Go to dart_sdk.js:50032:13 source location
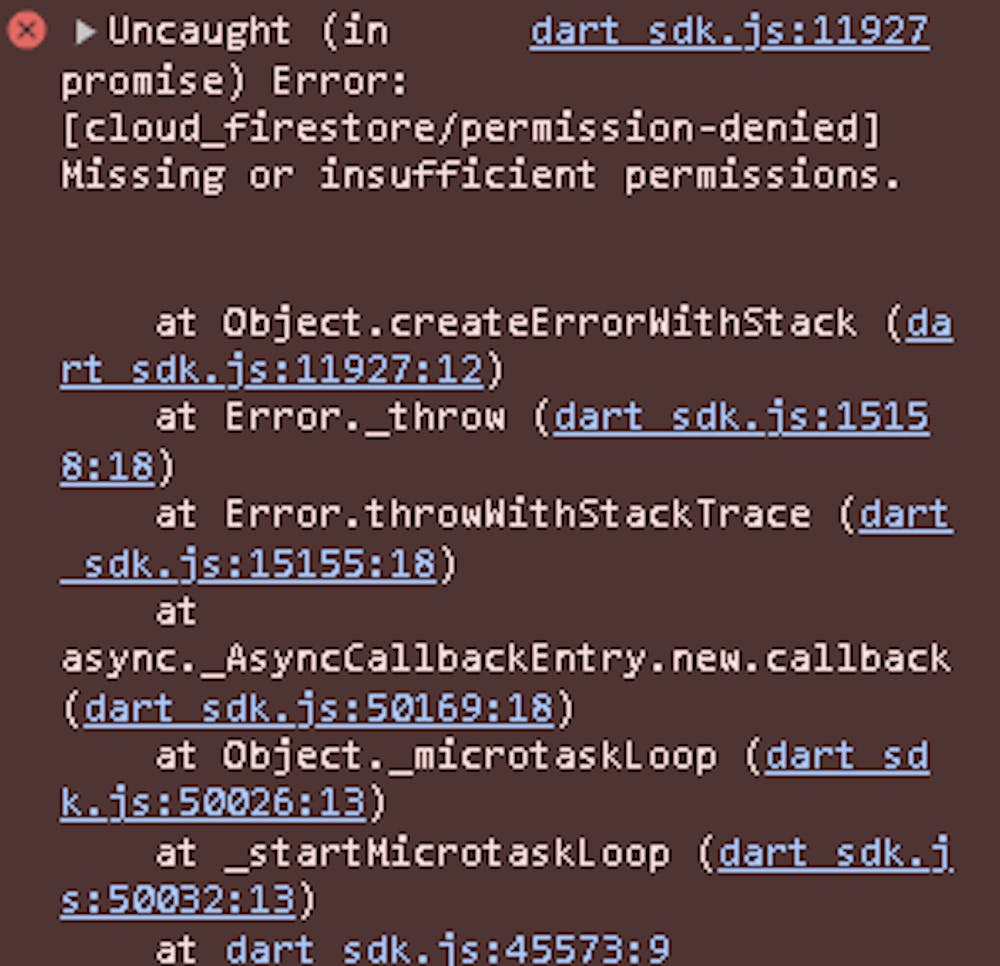The height and width of the screenshot is (966, 1000). pos(178,900)
